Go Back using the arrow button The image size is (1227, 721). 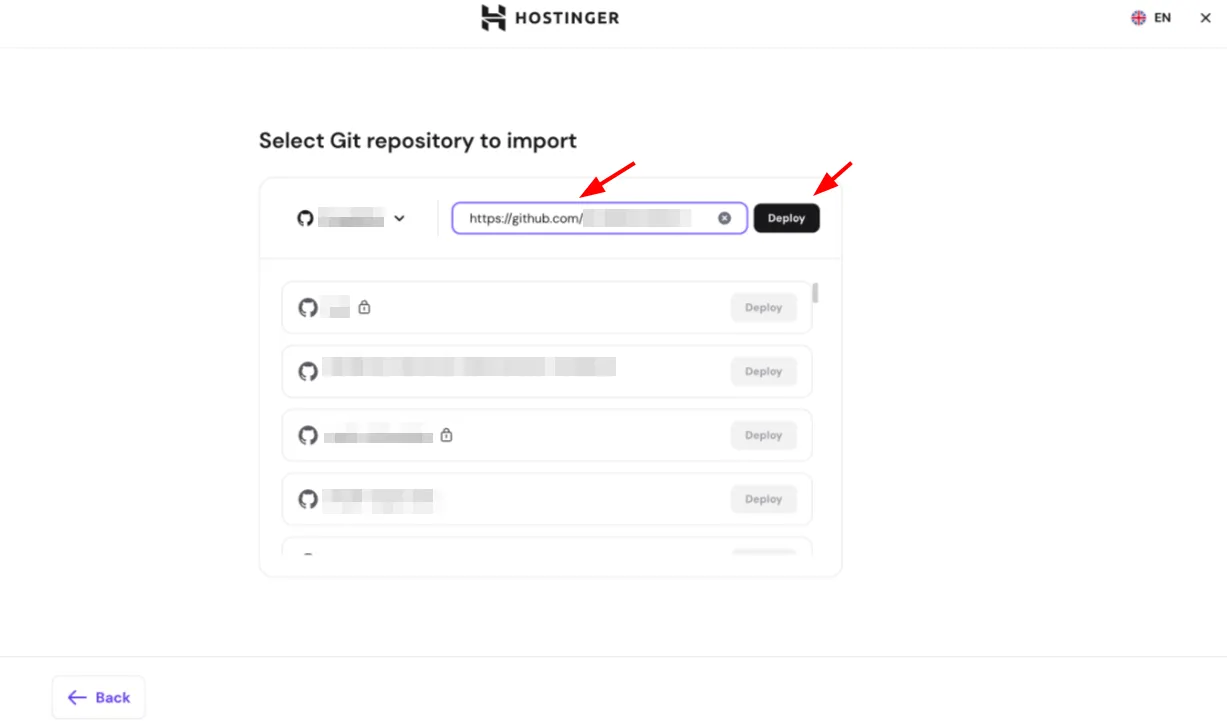point(98,697)
